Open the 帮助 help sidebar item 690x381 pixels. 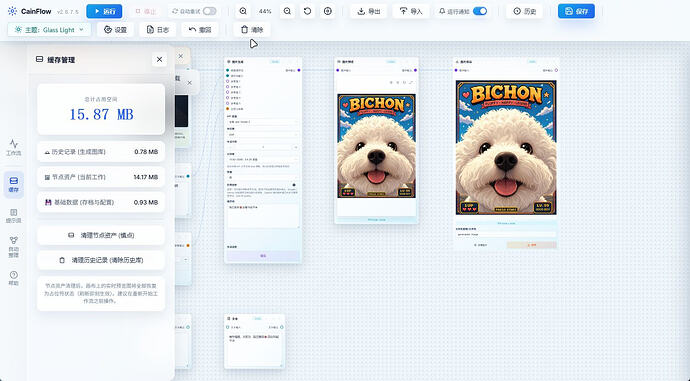(14, 278)
